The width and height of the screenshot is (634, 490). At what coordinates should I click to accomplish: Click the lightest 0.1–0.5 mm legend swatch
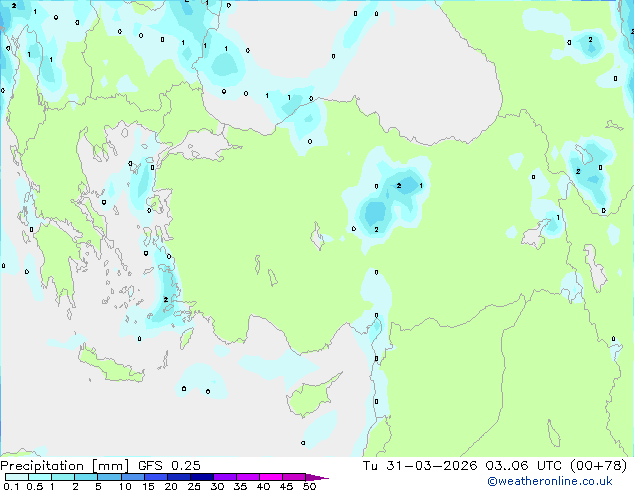point(17,477)
